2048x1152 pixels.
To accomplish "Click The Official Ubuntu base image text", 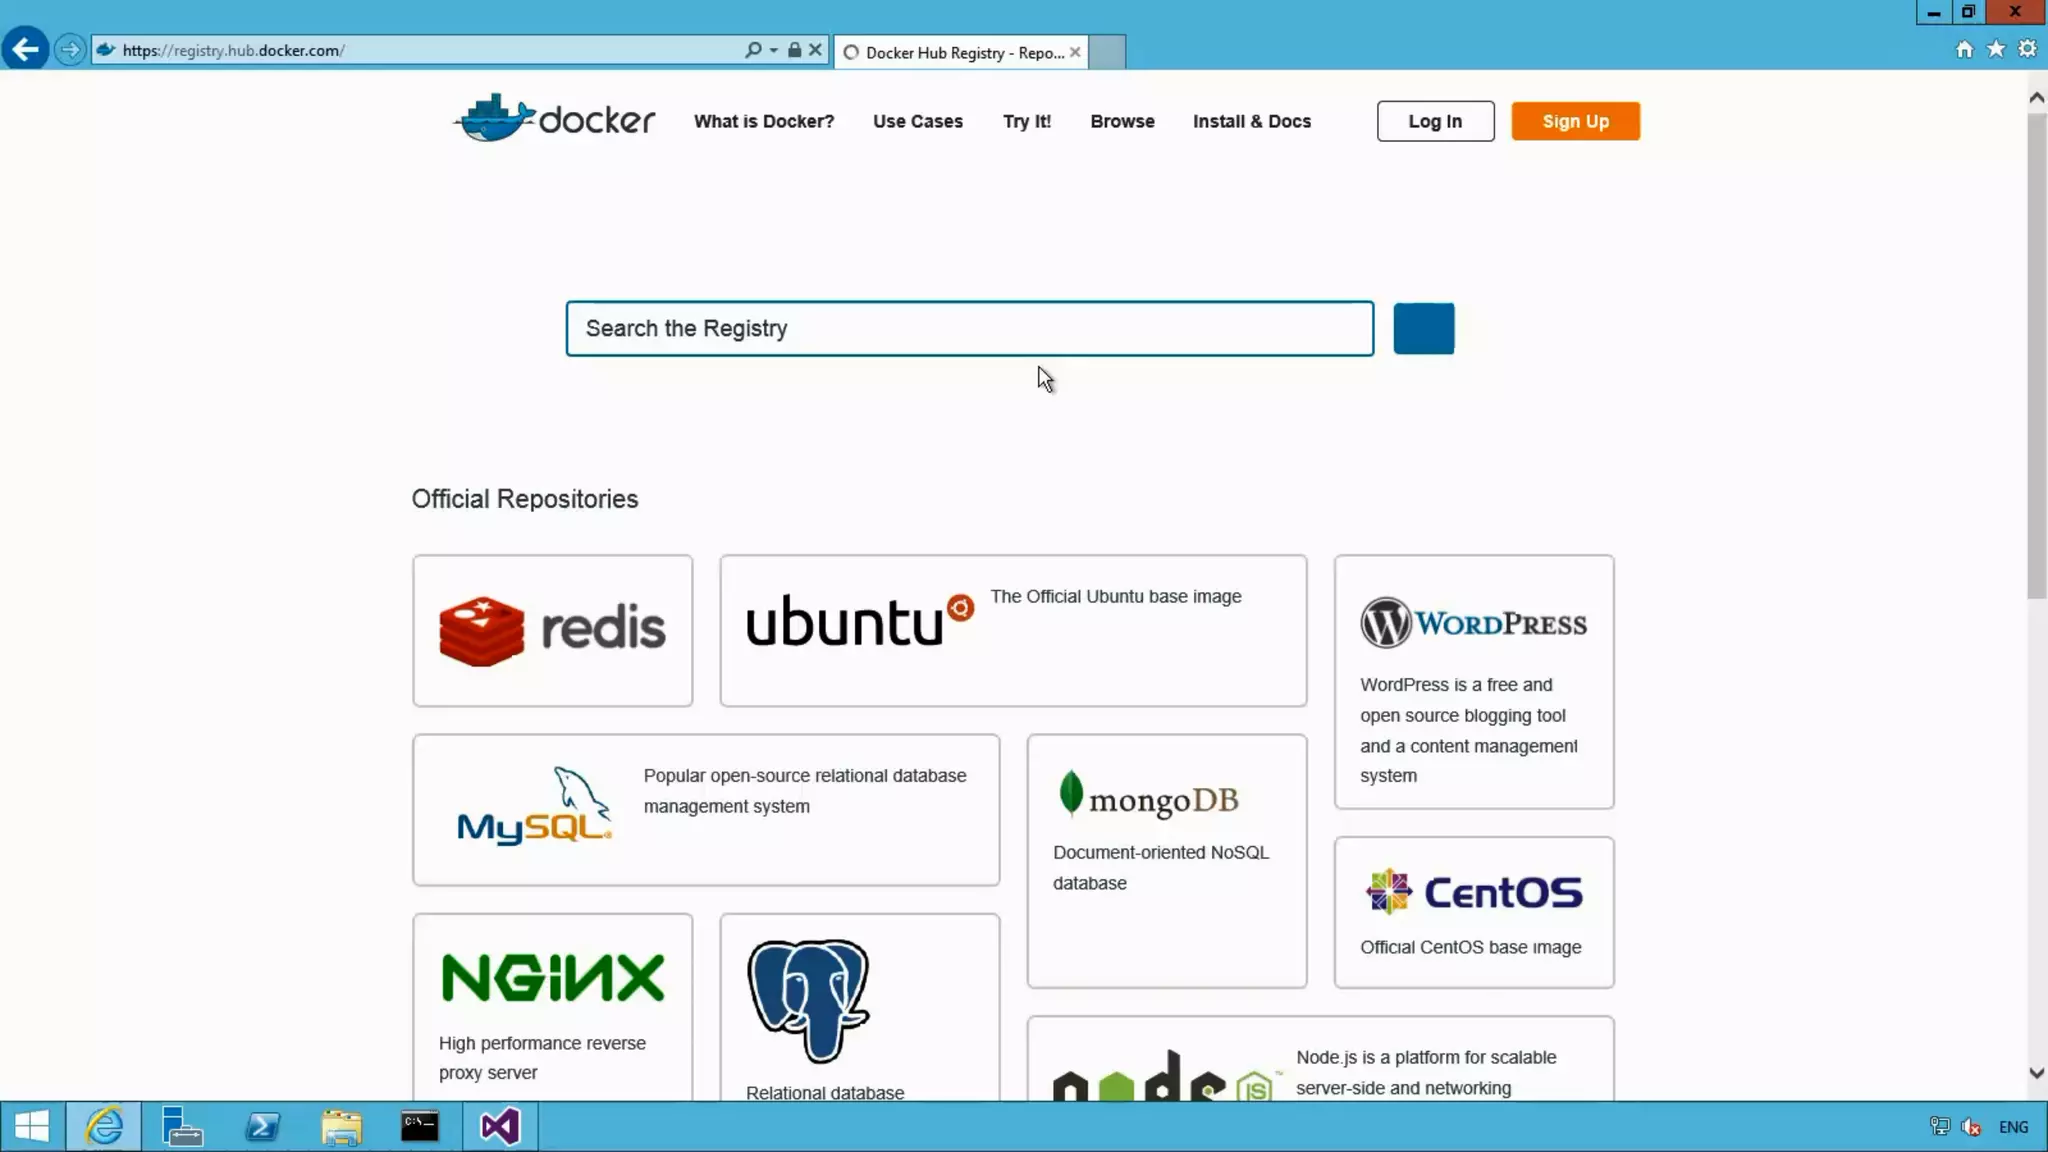I will coord(1116,596).
